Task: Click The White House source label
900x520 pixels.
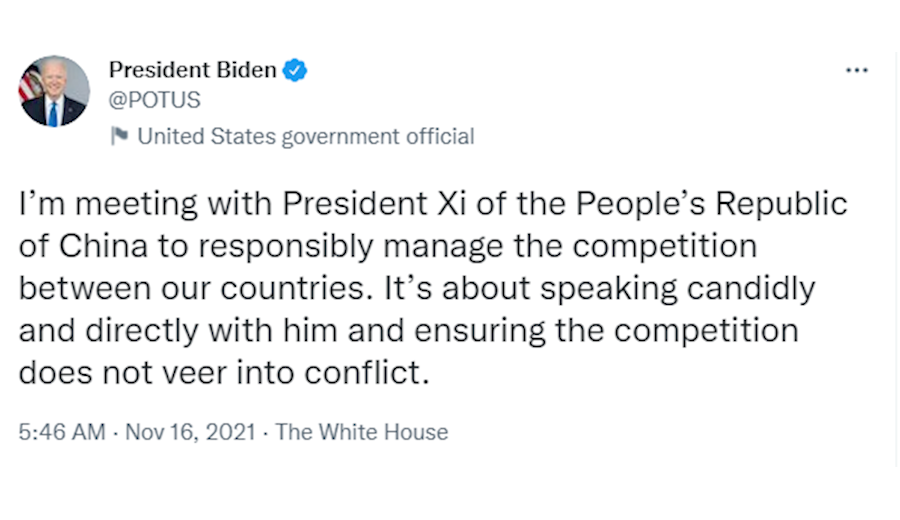Action: point(361,432)
